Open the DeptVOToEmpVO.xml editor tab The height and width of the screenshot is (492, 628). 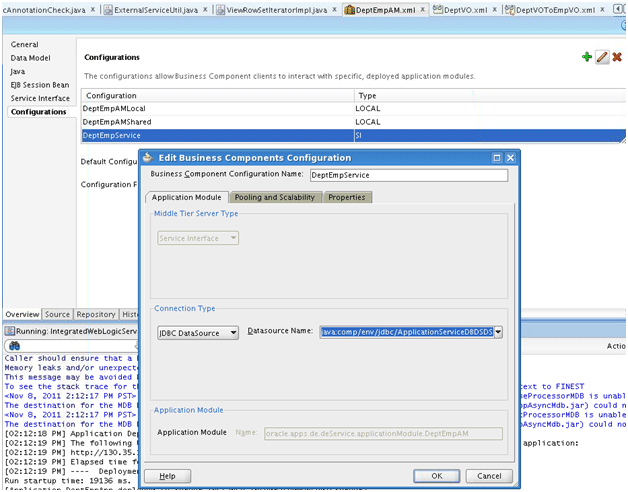pyautogui.click(x=555, y=10)
